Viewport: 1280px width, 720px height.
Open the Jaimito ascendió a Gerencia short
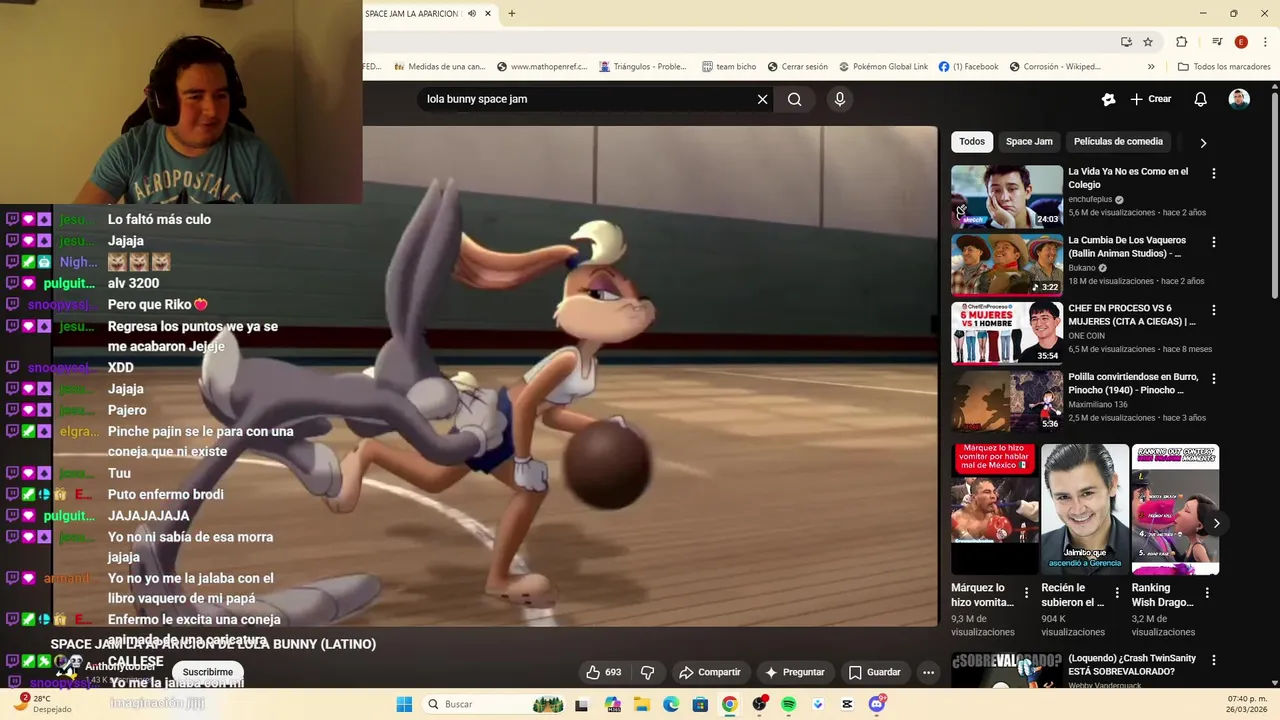pyautogui.click(x=1085, y=510)
